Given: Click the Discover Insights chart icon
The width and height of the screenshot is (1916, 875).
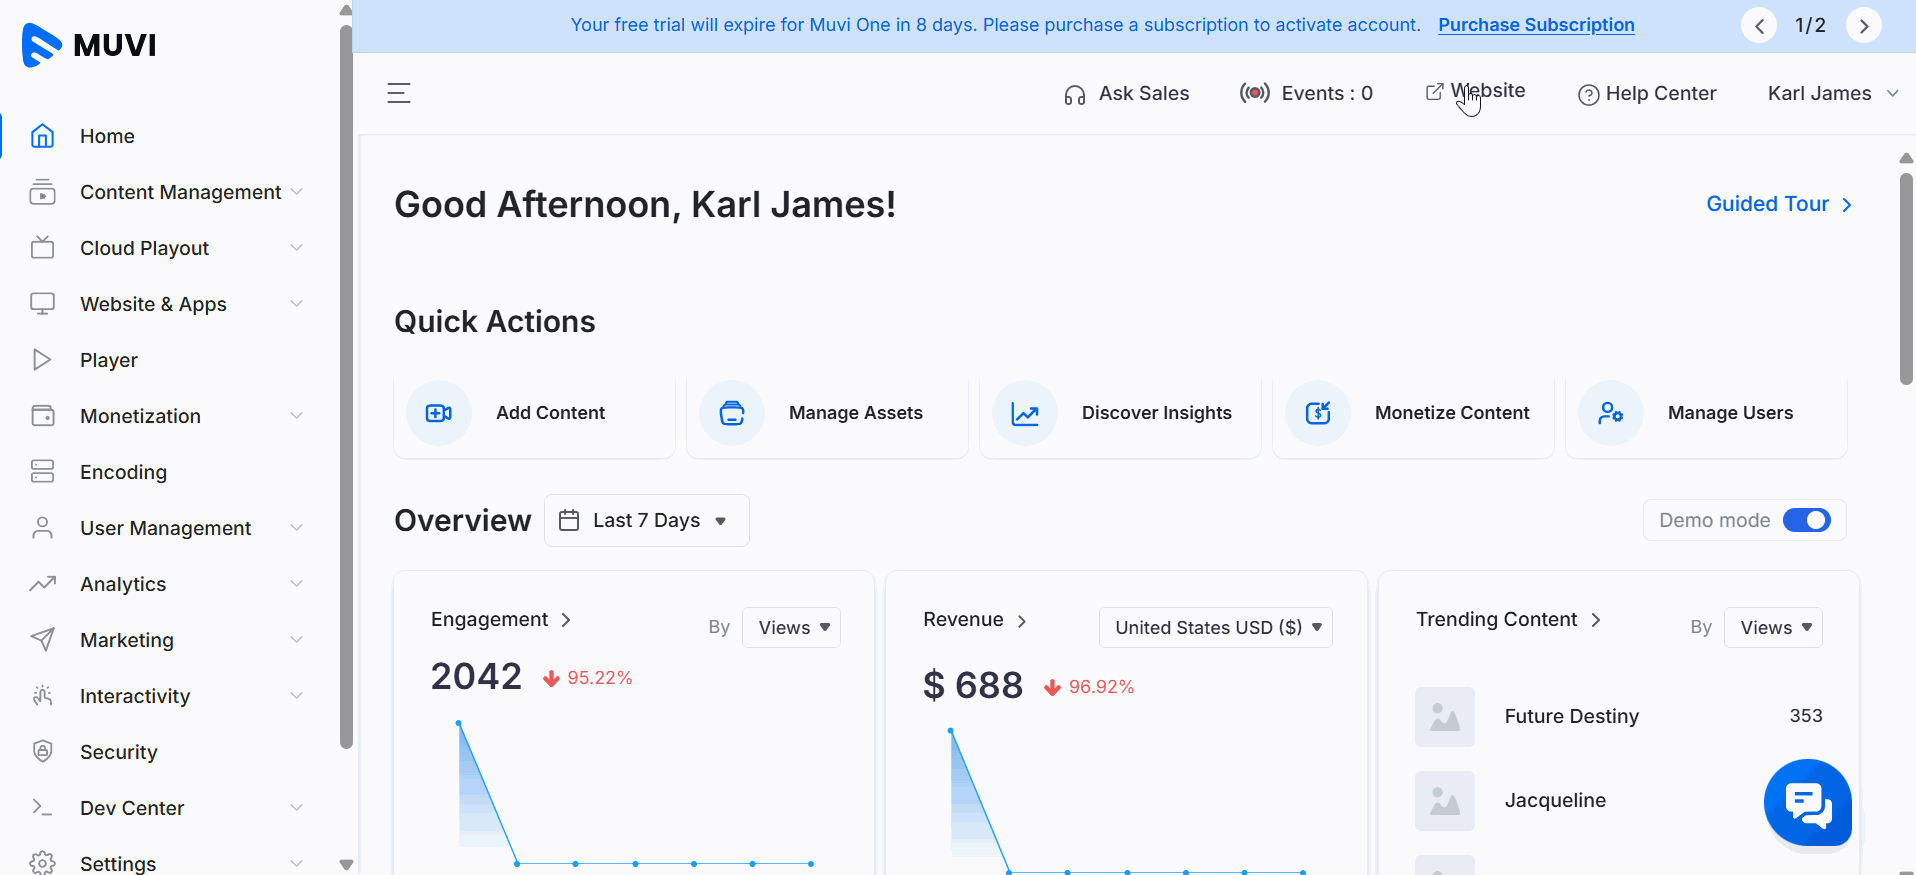Looking at the screenshot, I should coord(1025,413).
